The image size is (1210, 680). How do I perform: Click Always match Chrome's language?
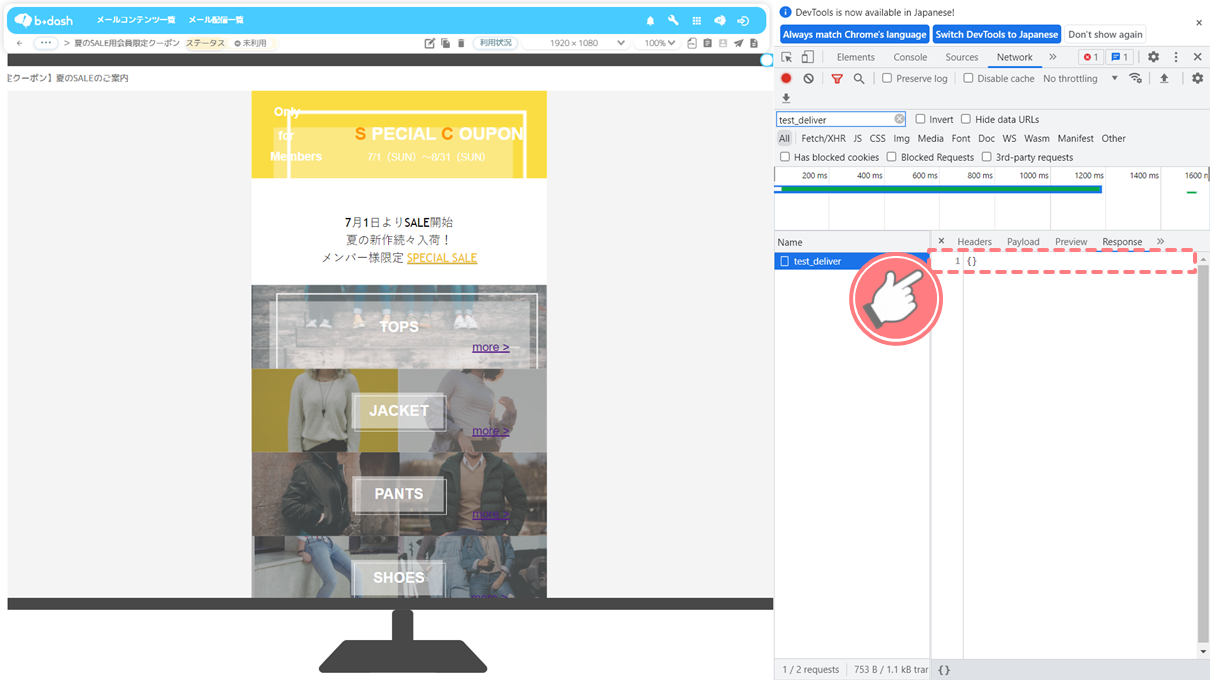click(x=854, y=34)
